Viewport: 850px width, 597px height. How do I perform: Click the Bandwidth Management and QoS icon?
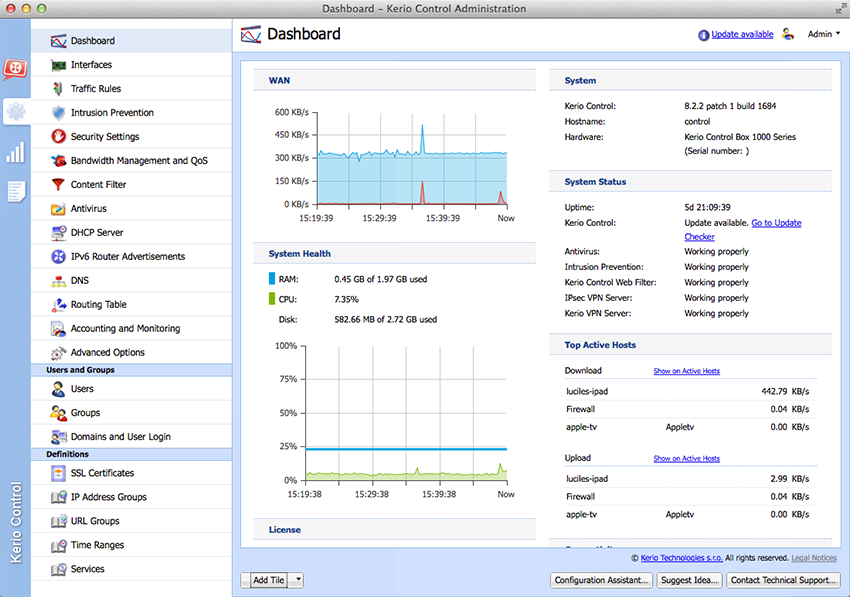[58, 161]
